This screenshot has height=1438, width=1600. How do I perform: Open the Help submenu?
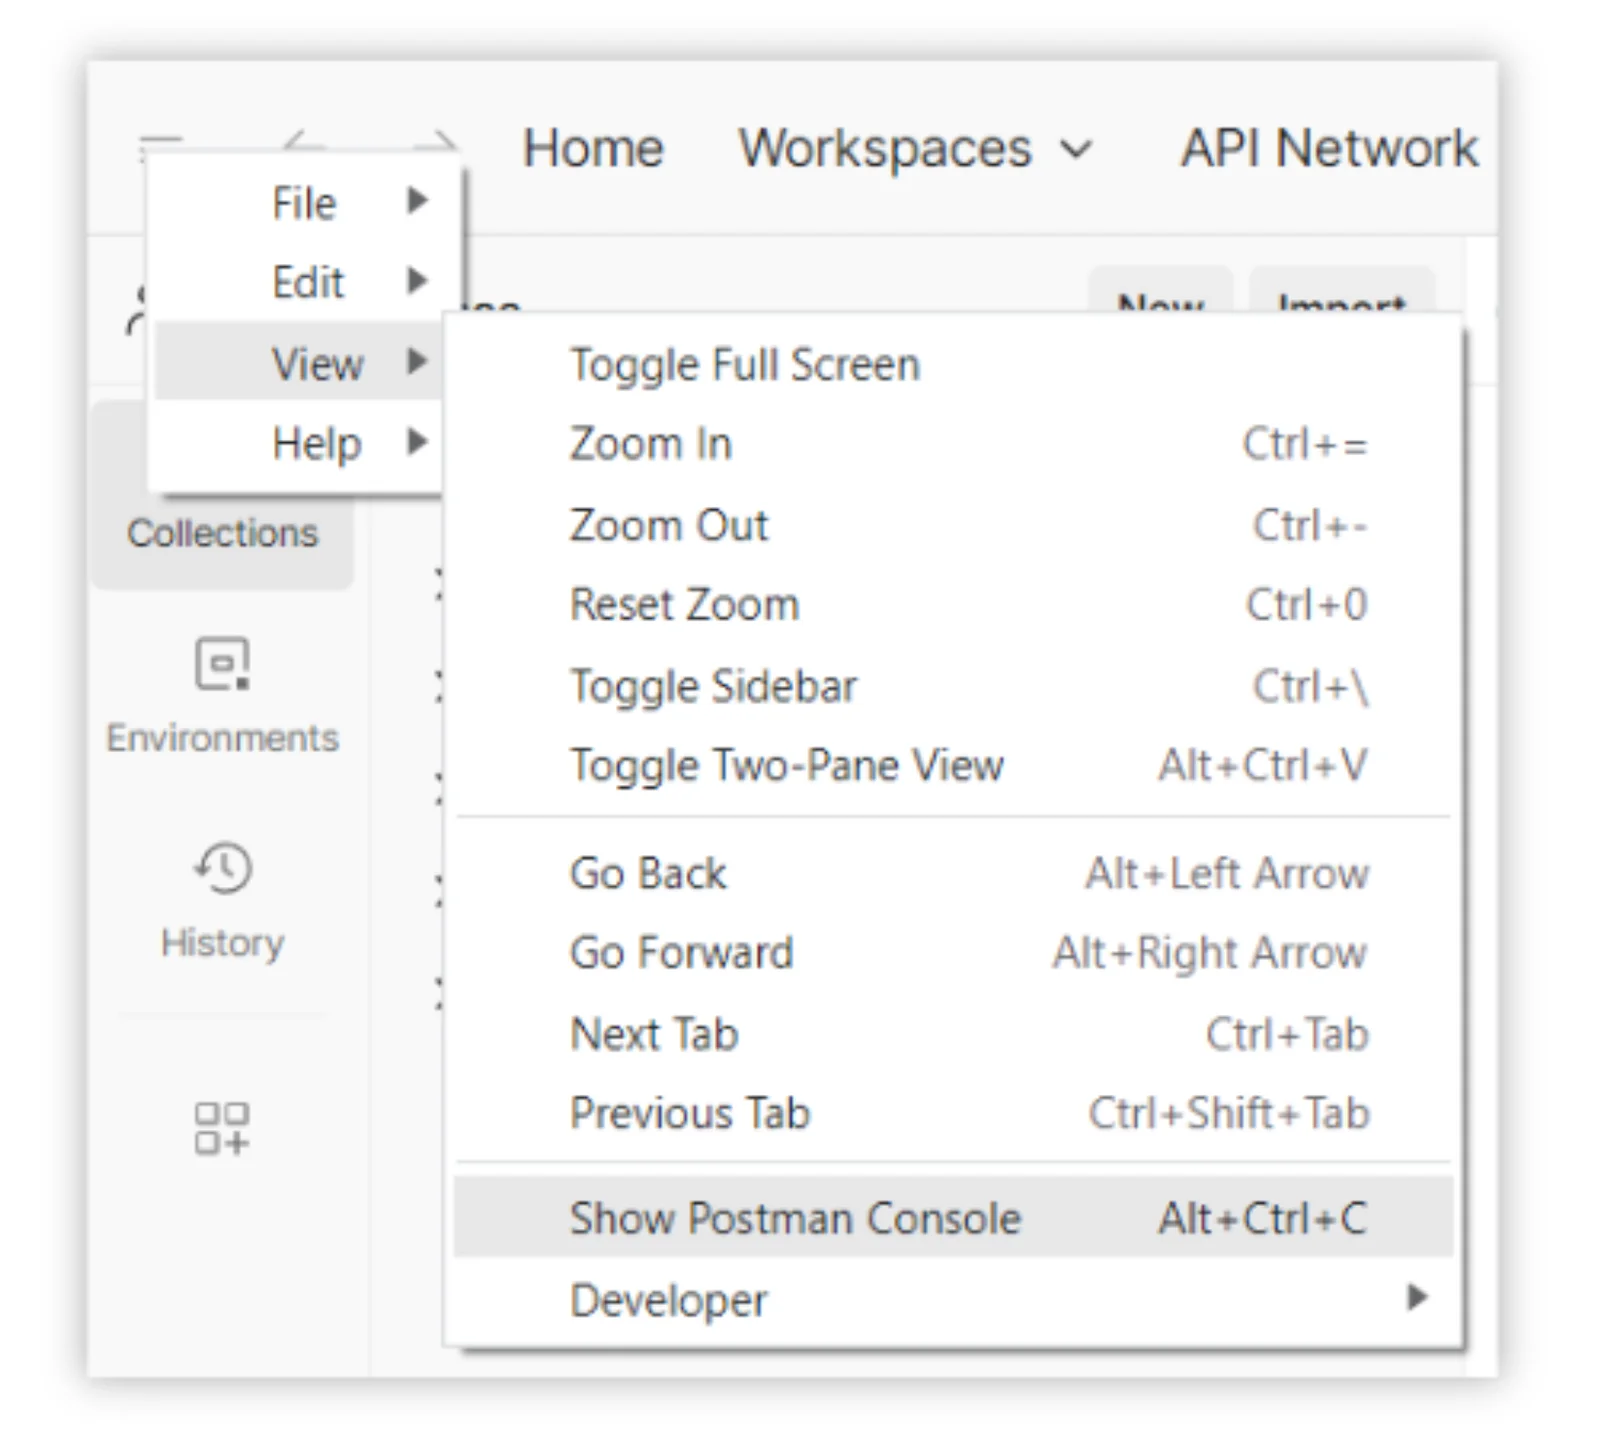coord(316,442)
